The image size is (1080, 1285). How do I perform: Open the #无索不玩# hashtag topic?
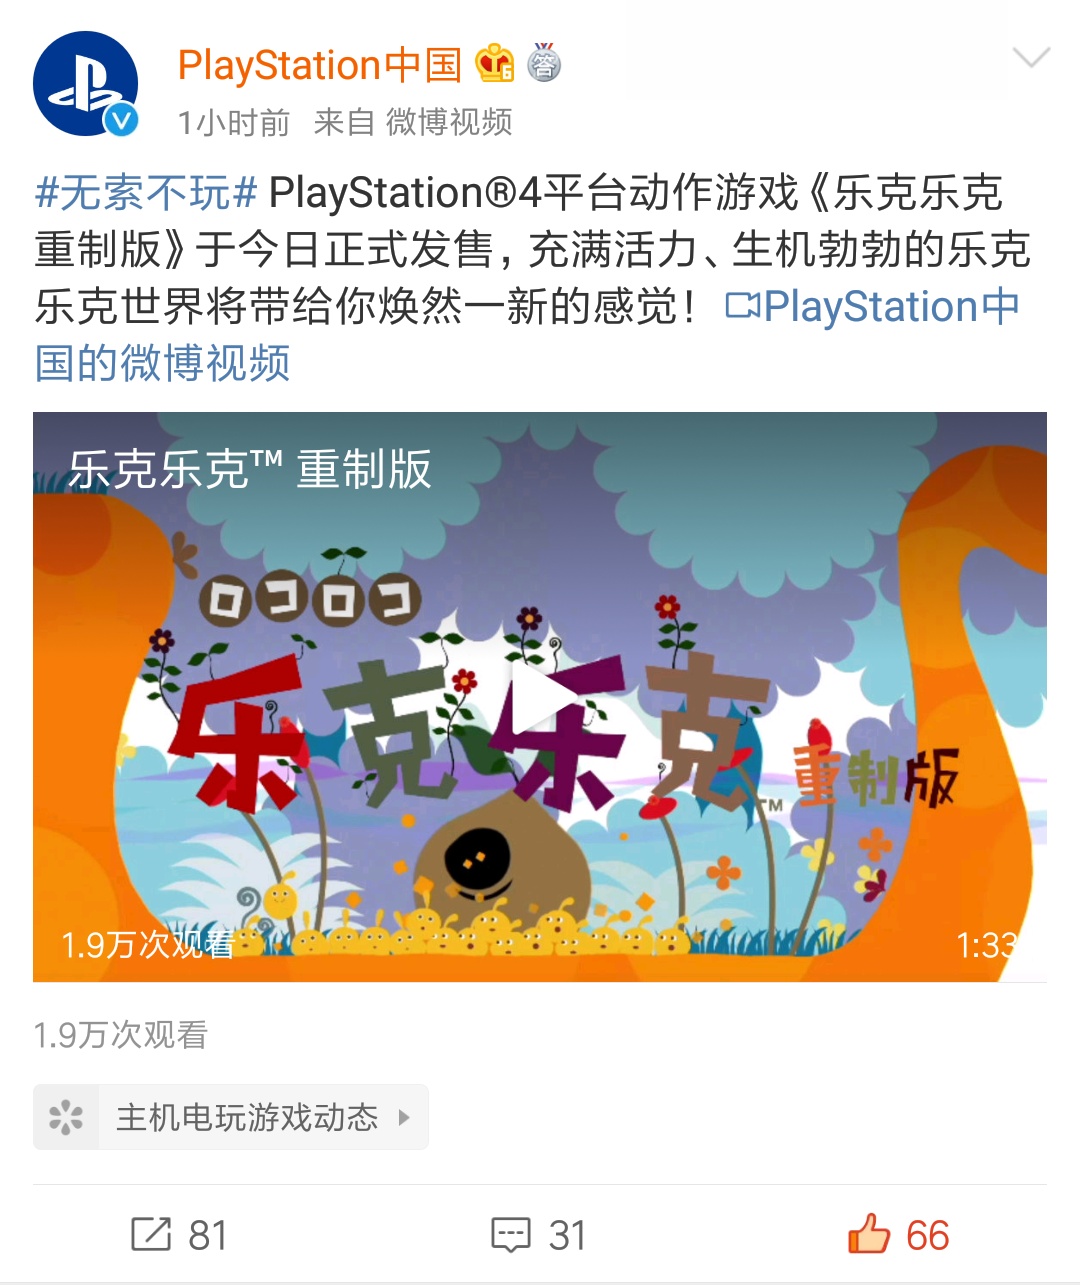(x=147, y=192)
